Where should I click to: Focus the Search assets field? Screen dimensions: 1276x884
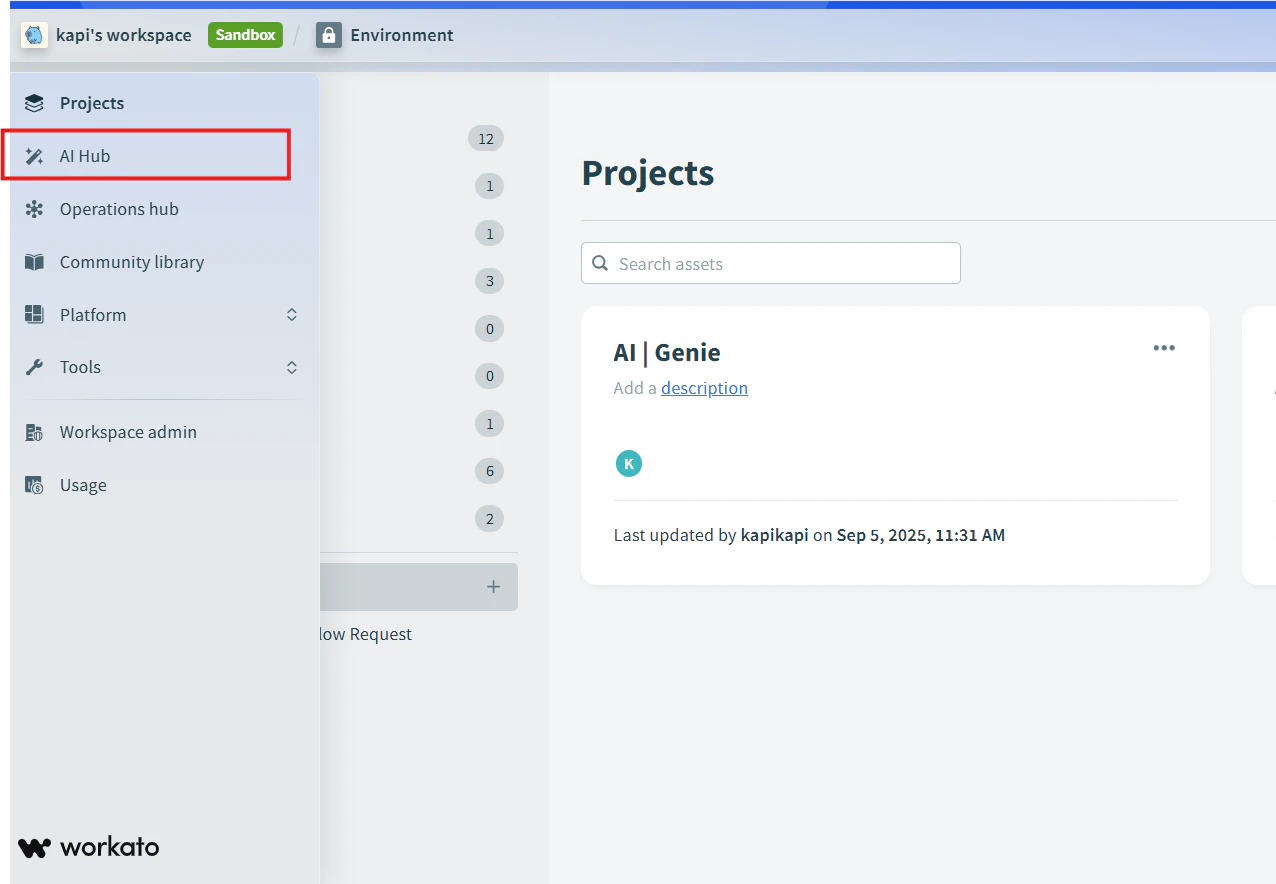pyautogui.click(x=771, y=263)
